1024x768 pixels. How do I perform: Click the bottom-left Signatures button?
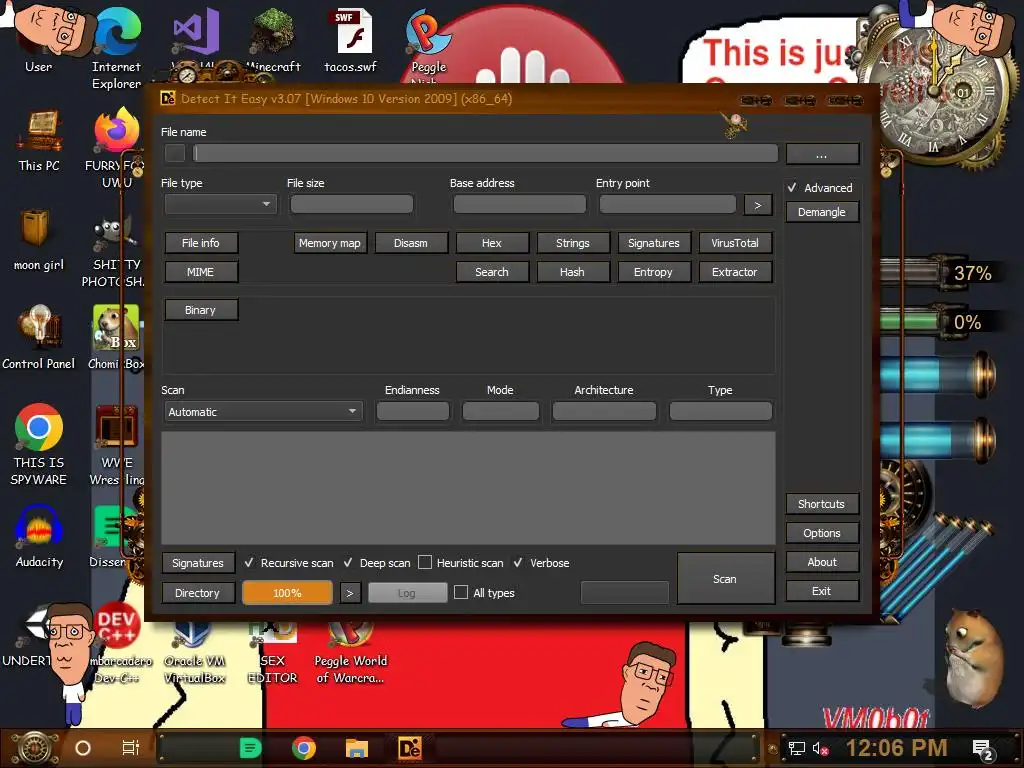point(198,562)
